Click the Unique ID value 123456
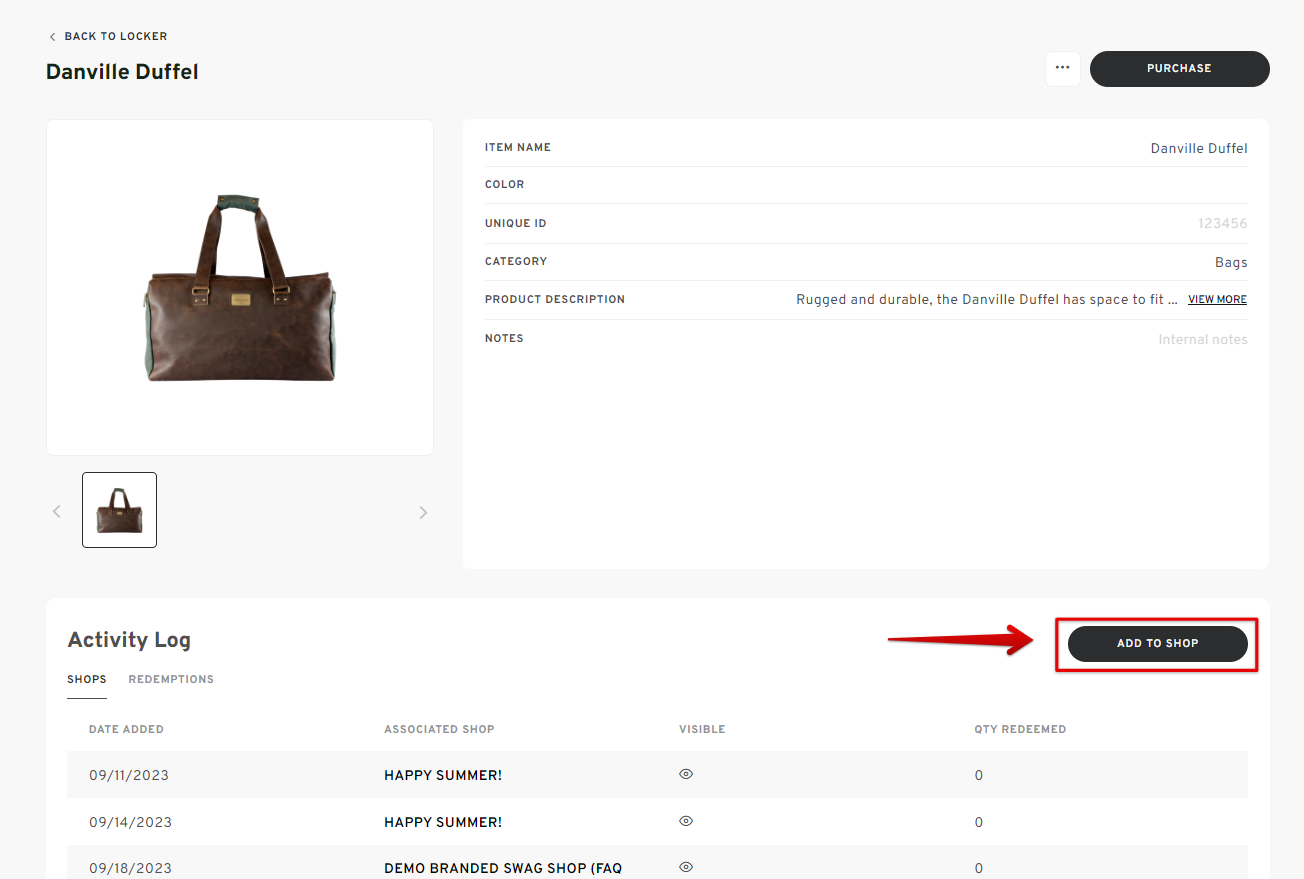Image resolution: width=1304 pixels, height=879 pixels. coord(1223,224)
